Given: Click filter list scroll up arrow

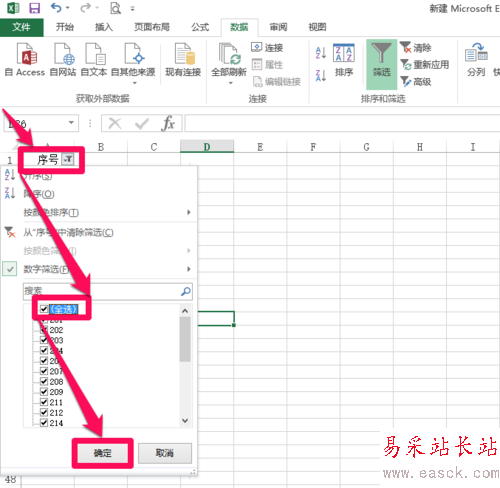Looking at the screenshot, I should tap(185, 311).
